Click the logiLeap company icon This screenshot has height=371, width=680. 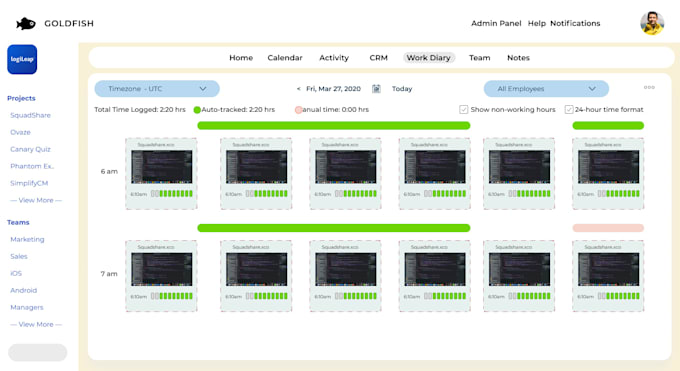click(x=22, y=59)
